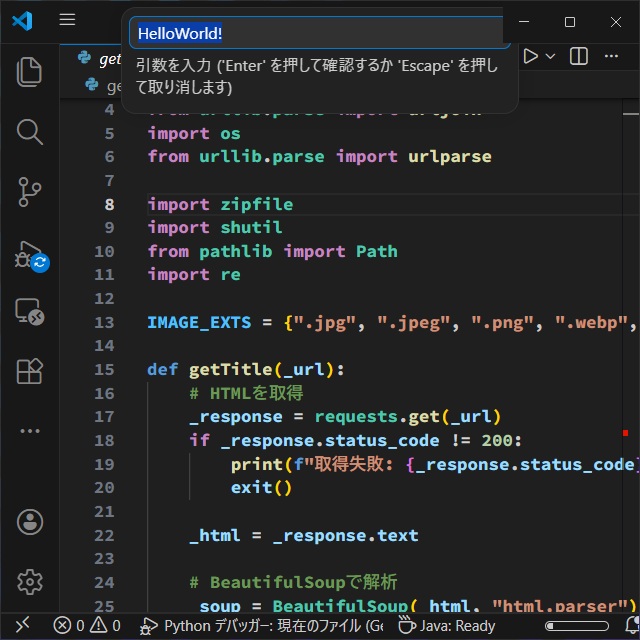640x640 pixels.
Task: Open the Extensions view
Action: pos(30,371)
